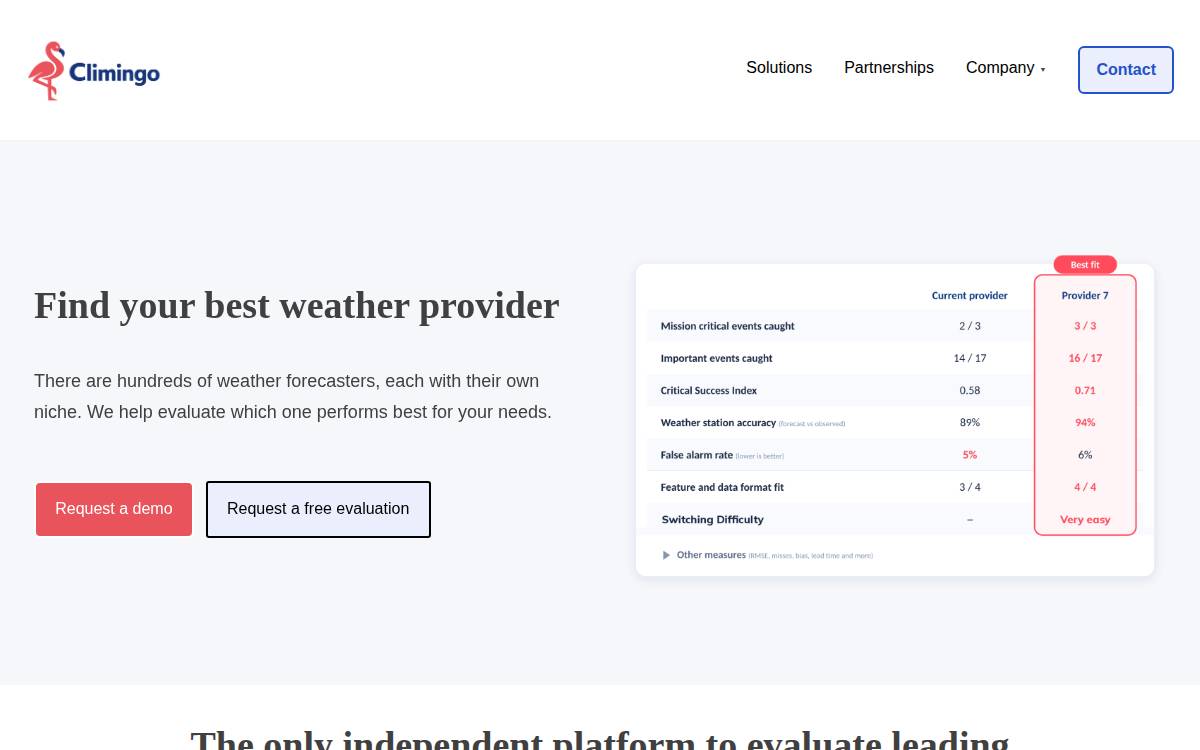Image resolution: width=1200 pixels, height=750 pixels.
Task: Click the 0.58 current provider value
Action: pos(970,390)
